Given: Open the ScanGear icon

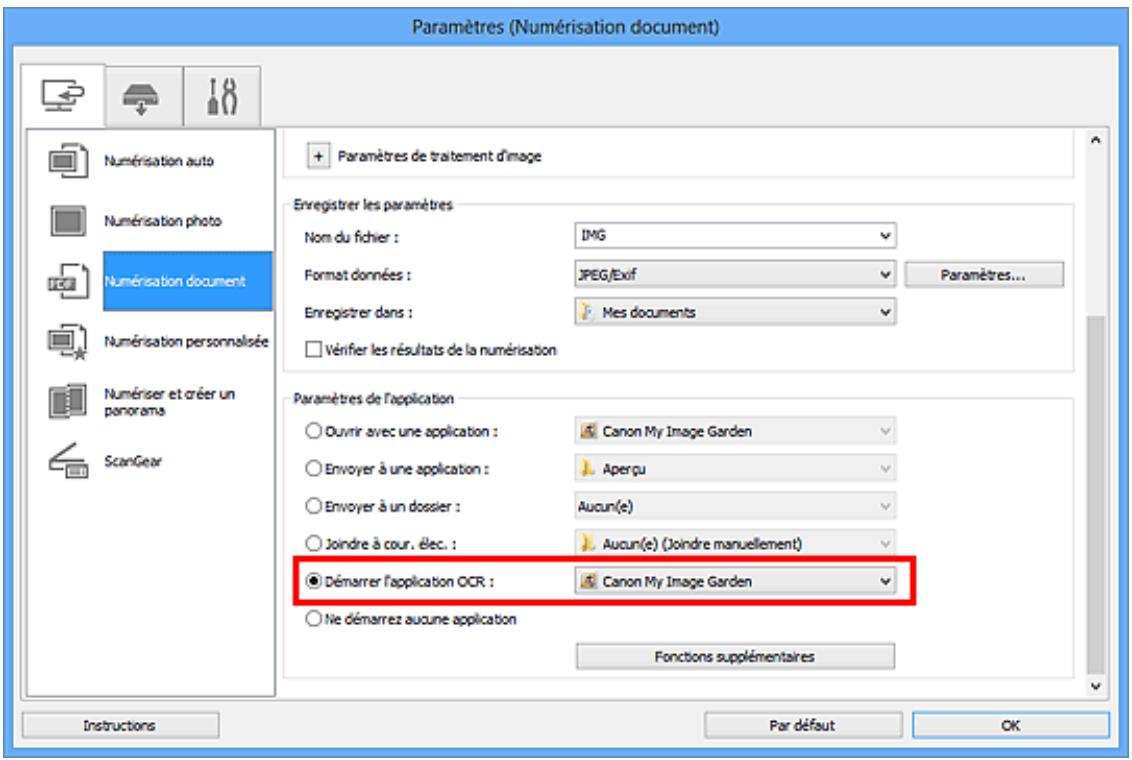Looking at the screenshot, I should (68, 460).
